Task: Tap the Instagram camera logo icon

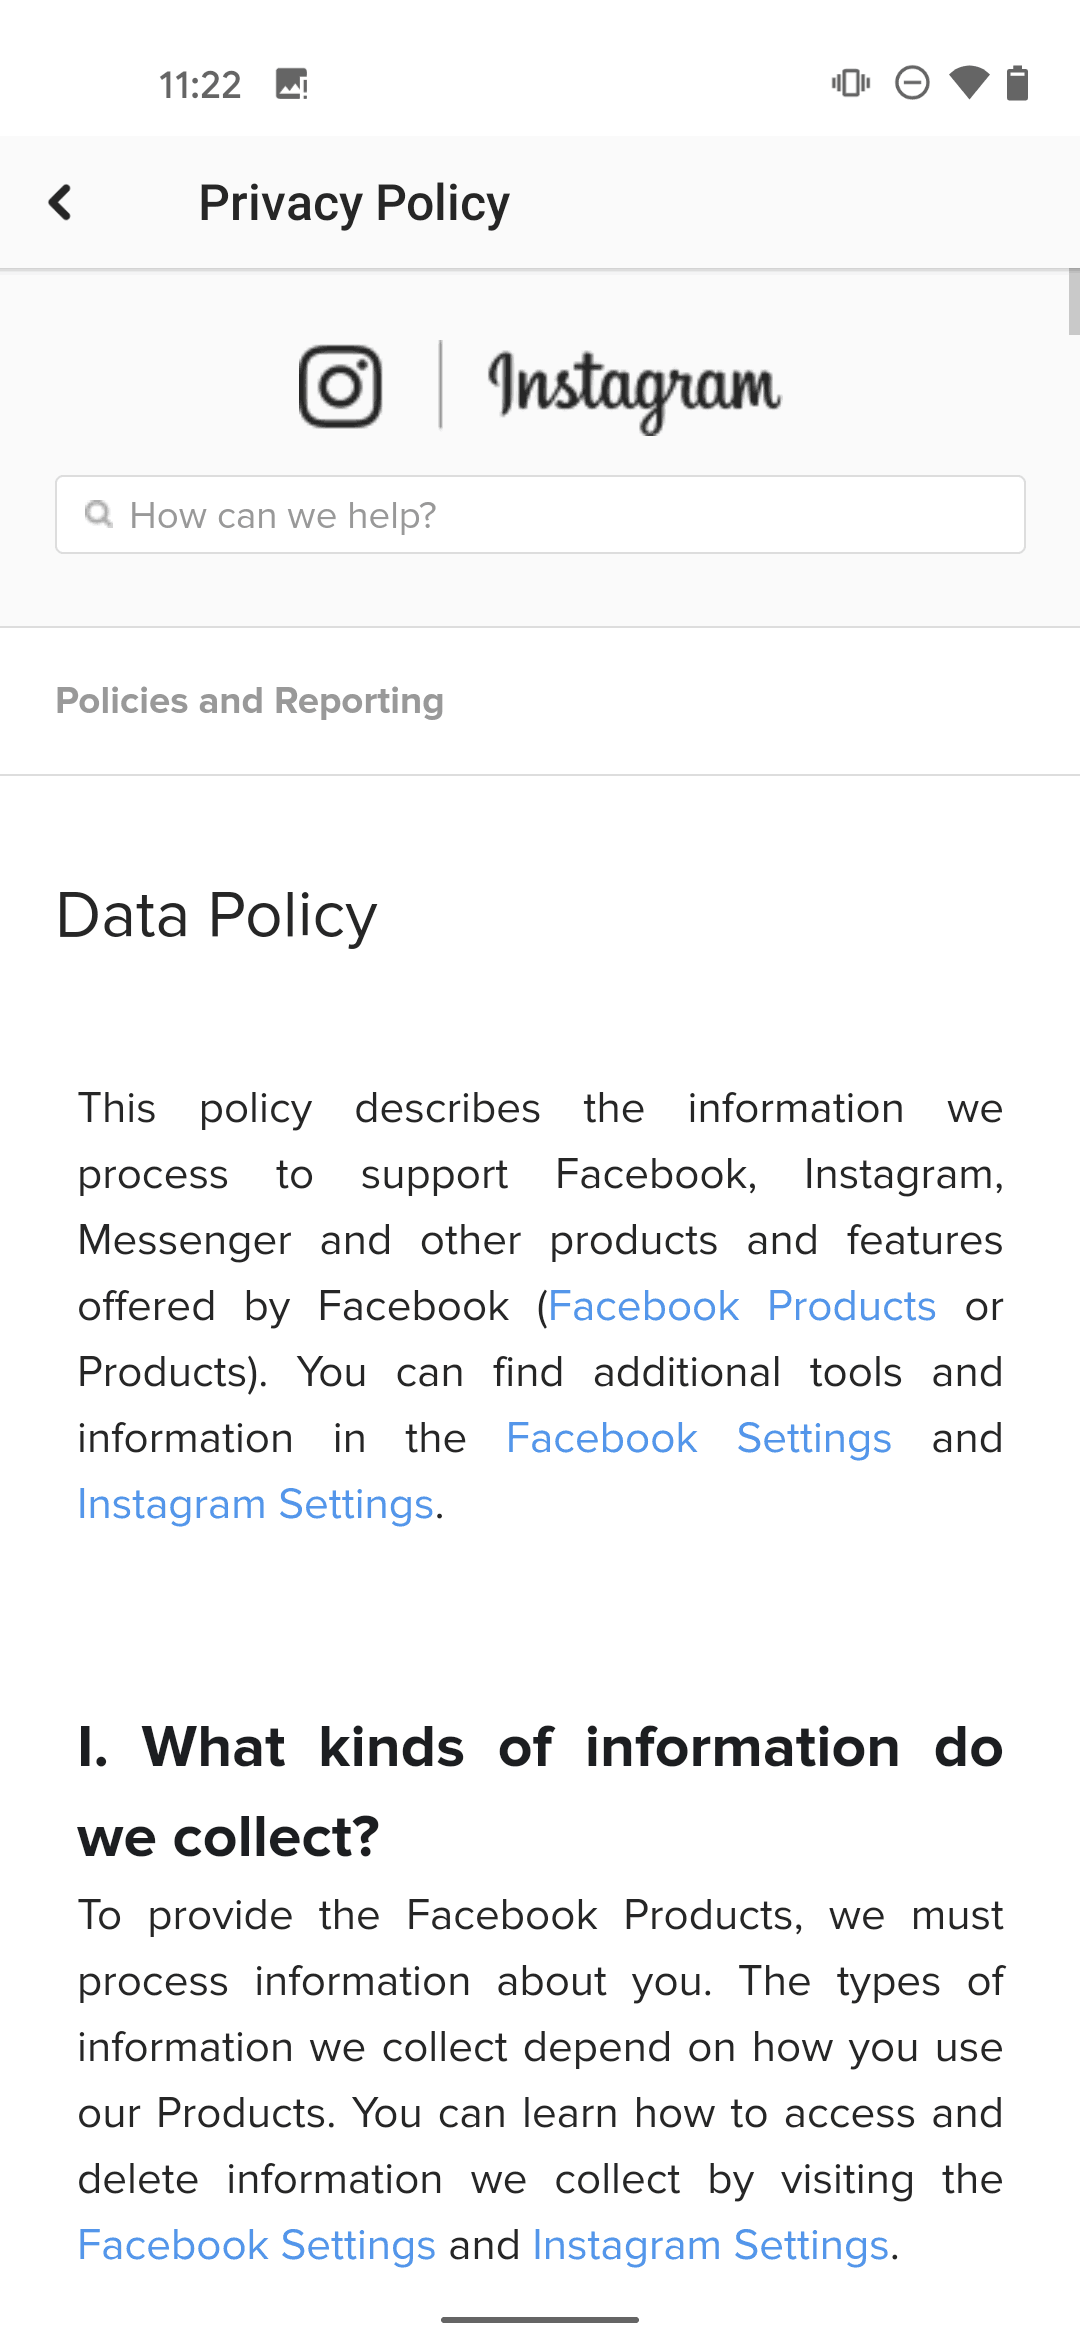Action: pos(340,386)
